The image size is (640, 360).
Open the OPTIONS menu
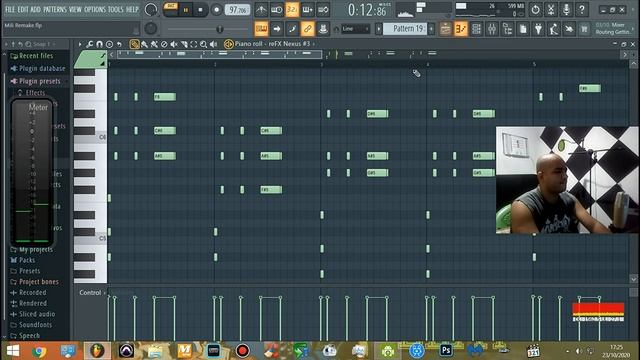point(95,9)
